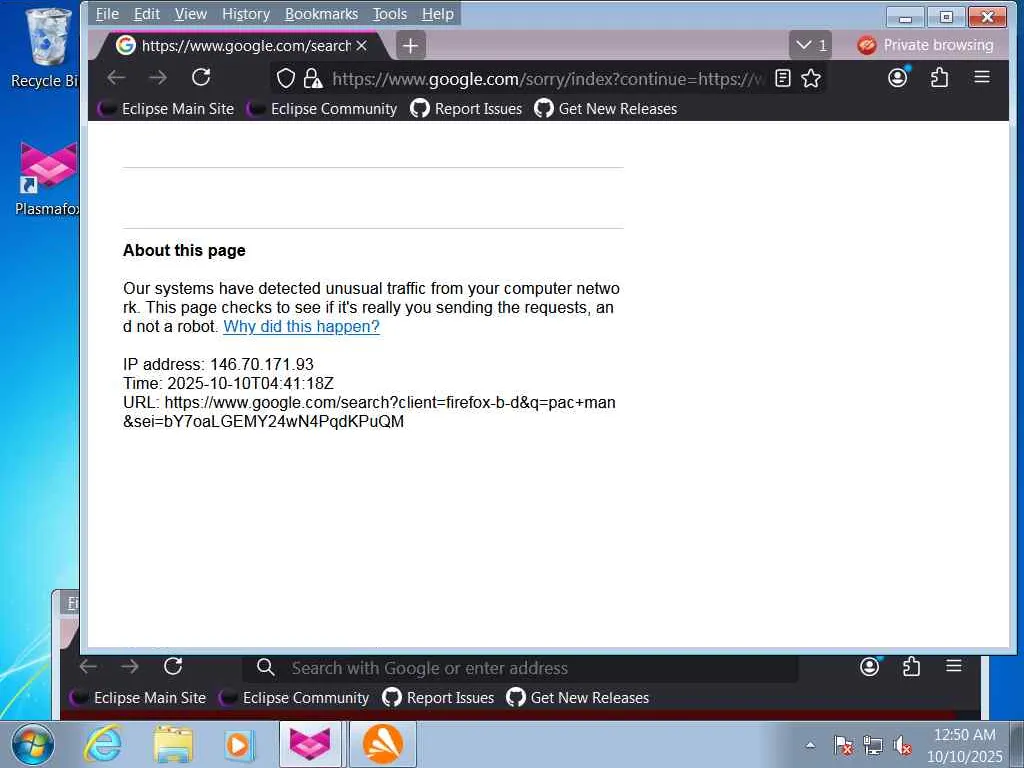Back arrow in background browser window

click(x=88, y=667)
